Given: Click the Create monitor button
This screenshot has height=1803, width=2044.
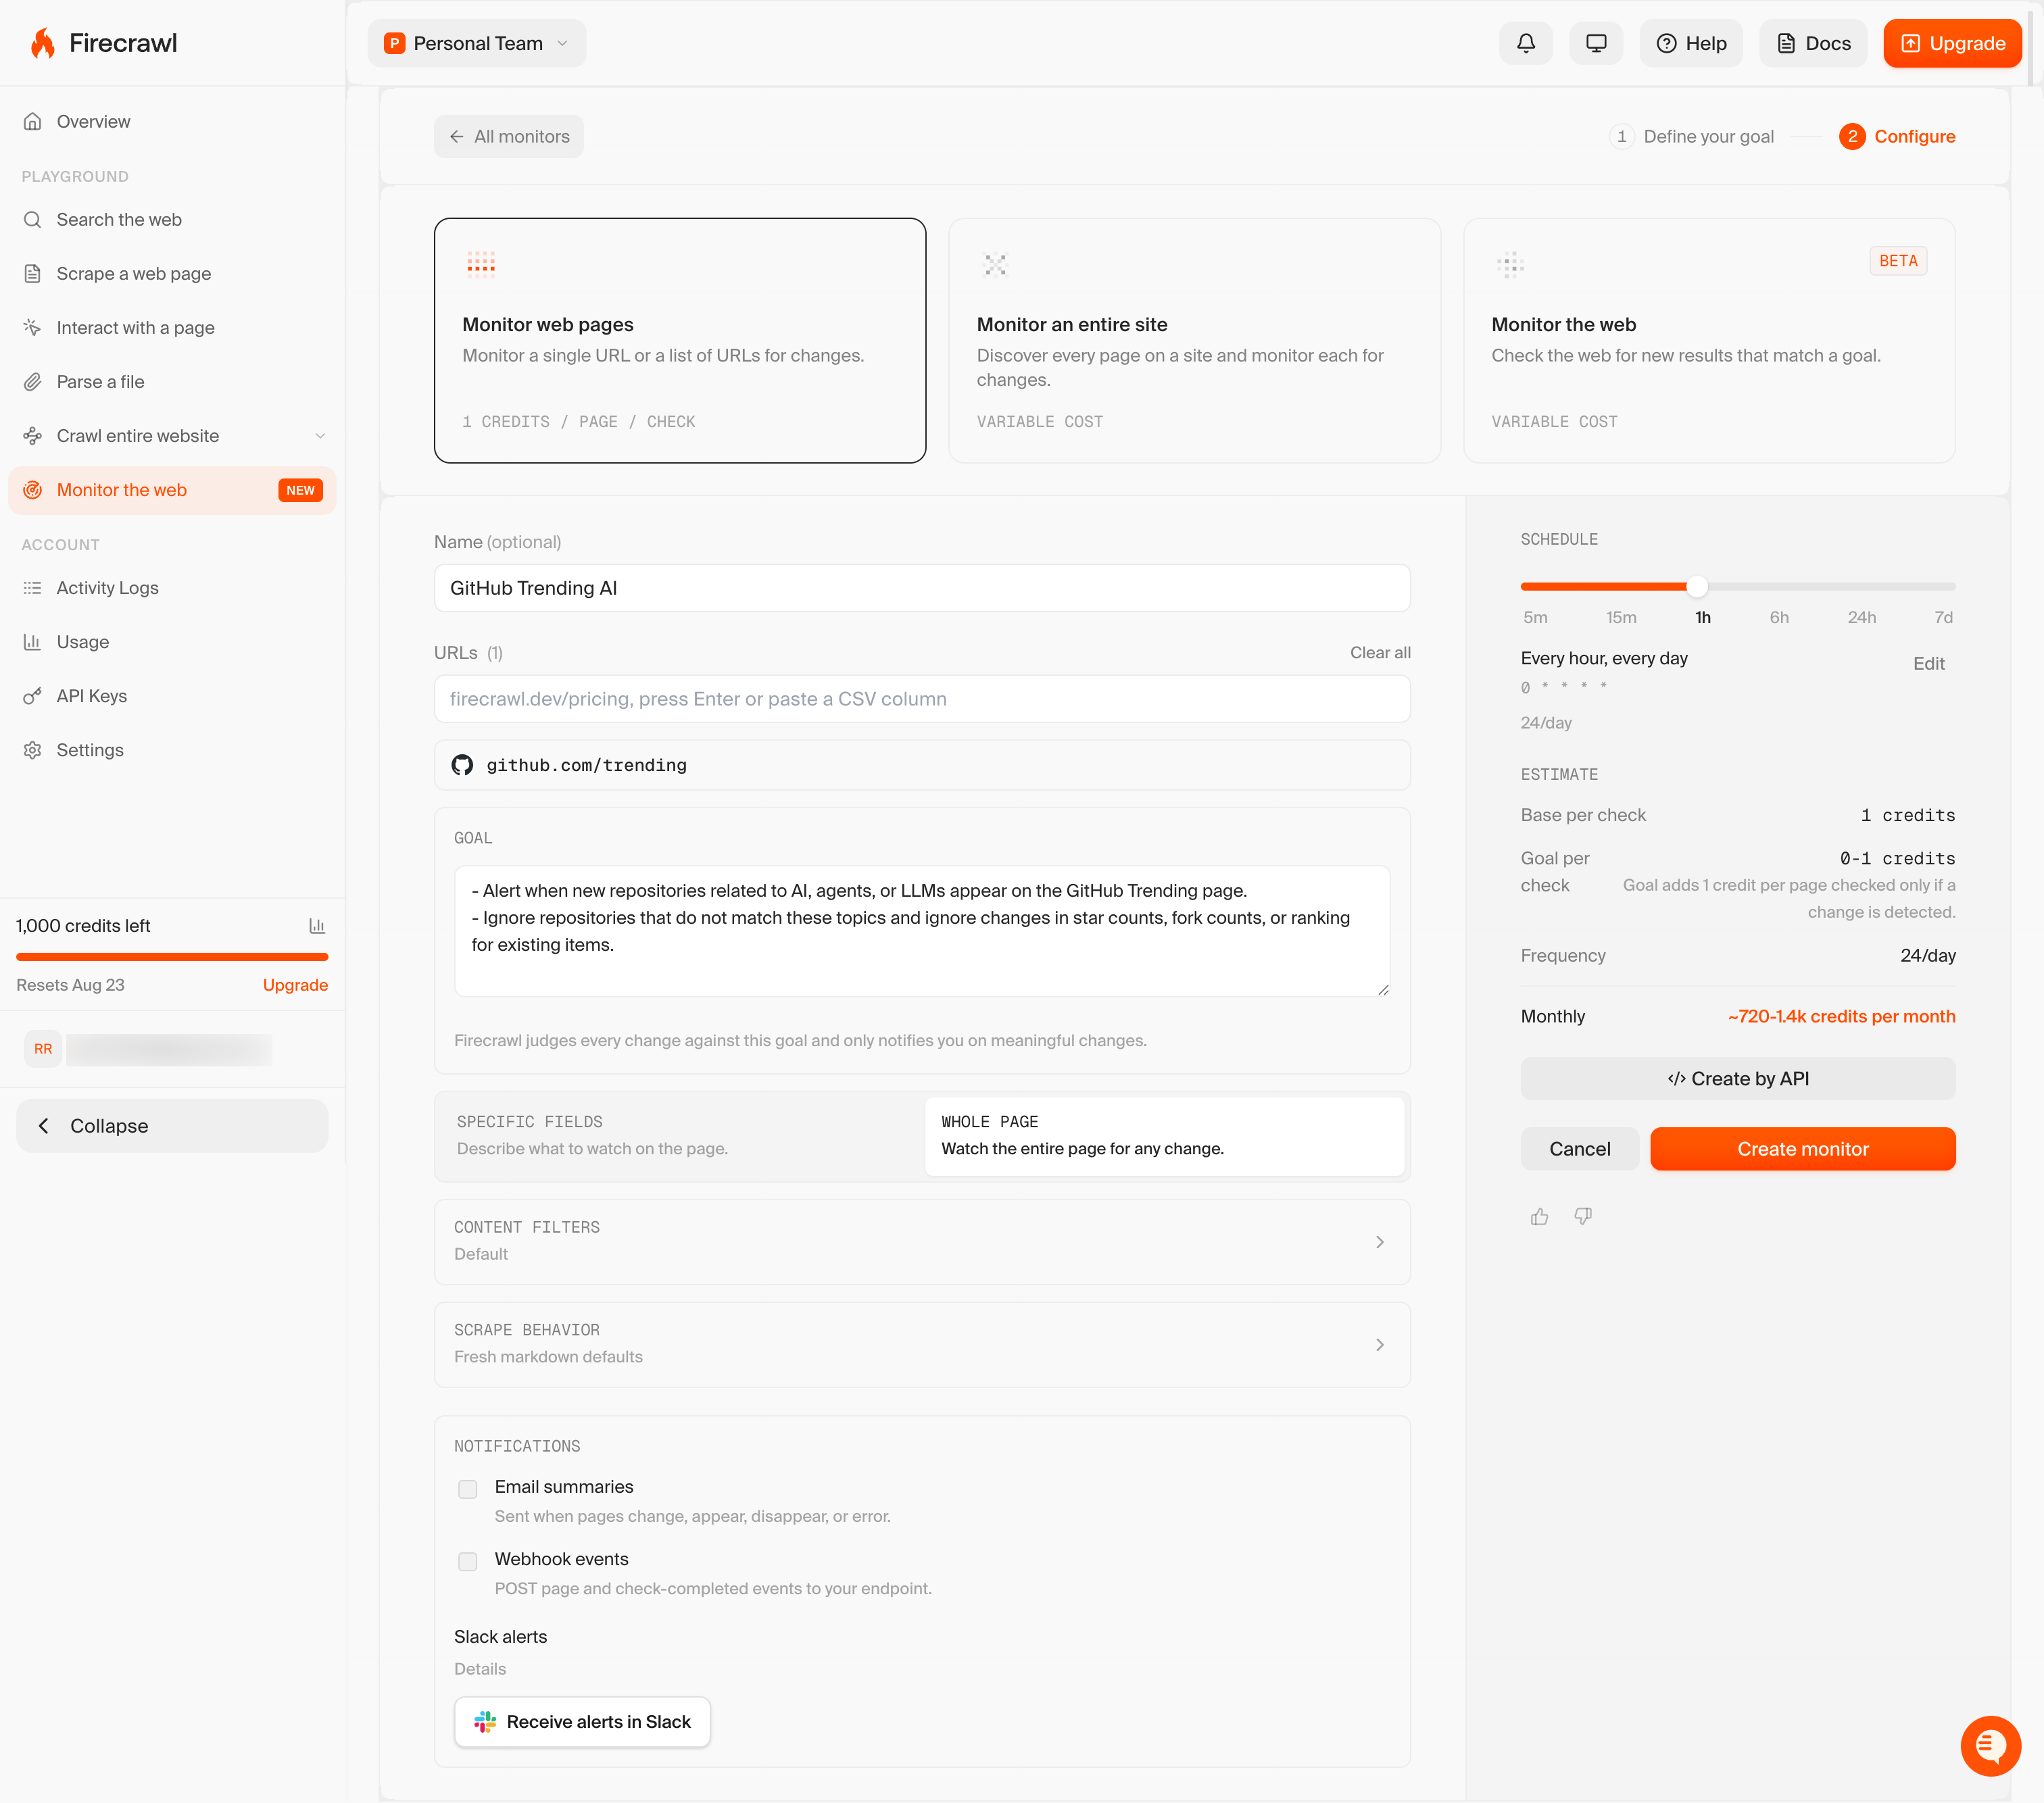Looking at the screenshot, I should pyautogui.click(x=1802, y=1149).
